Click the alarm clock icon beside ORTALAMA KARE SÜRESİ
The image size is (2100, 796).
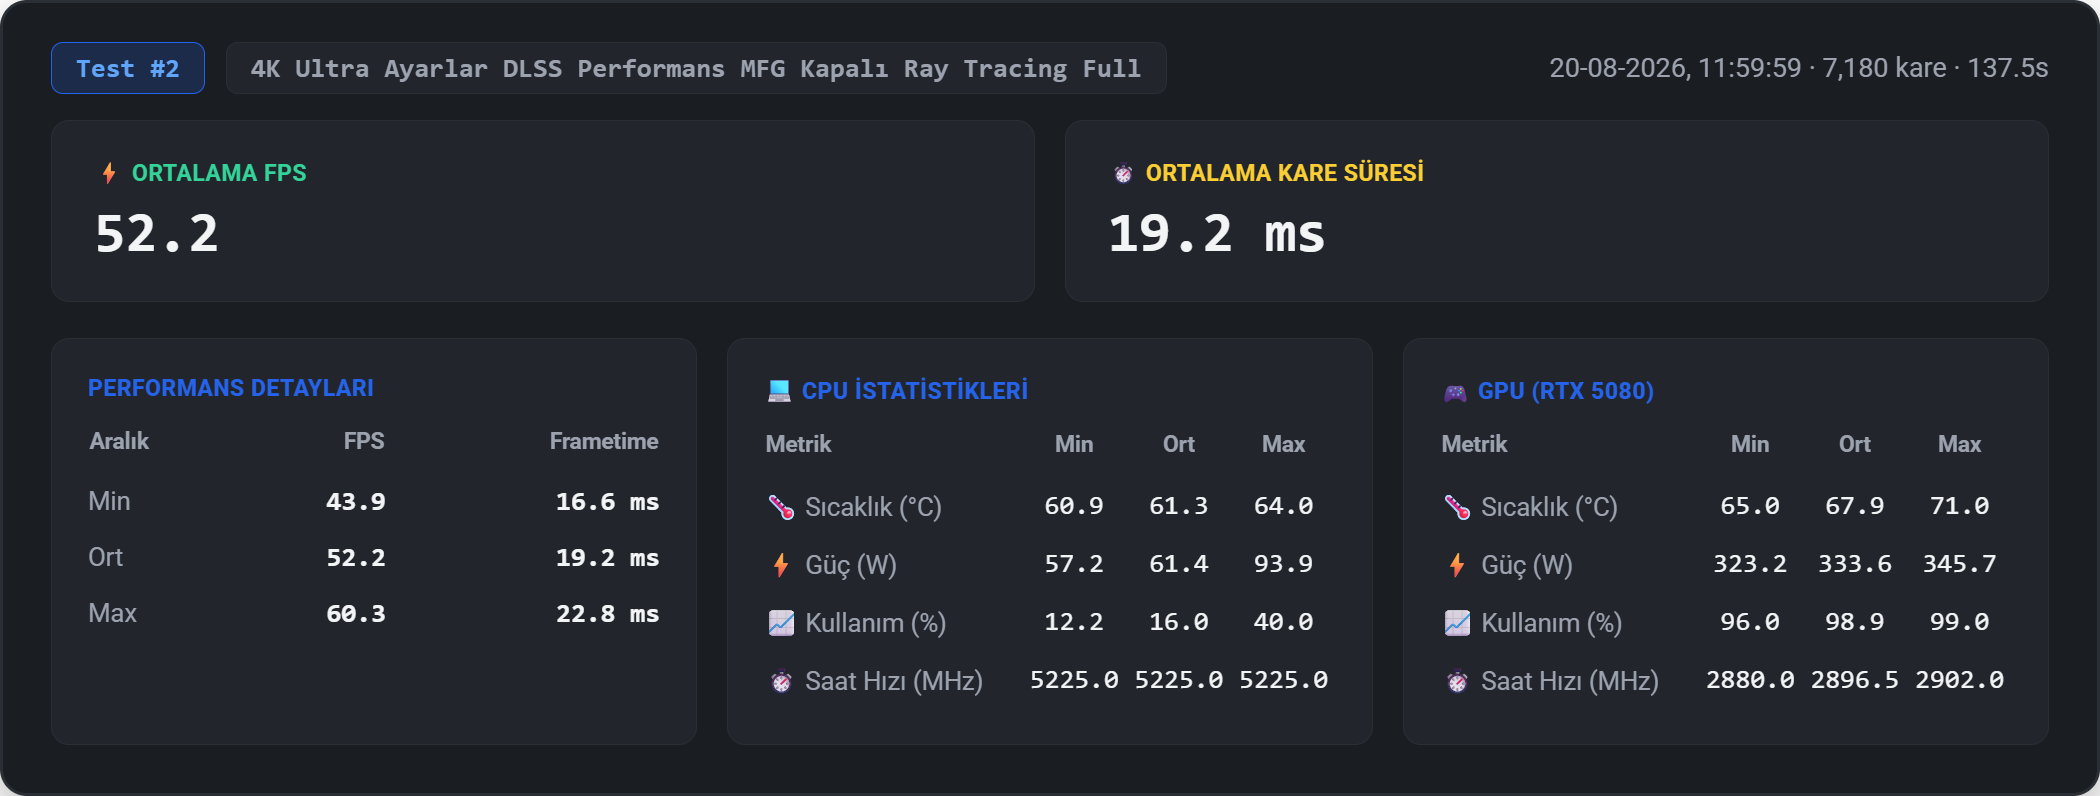1123,173
